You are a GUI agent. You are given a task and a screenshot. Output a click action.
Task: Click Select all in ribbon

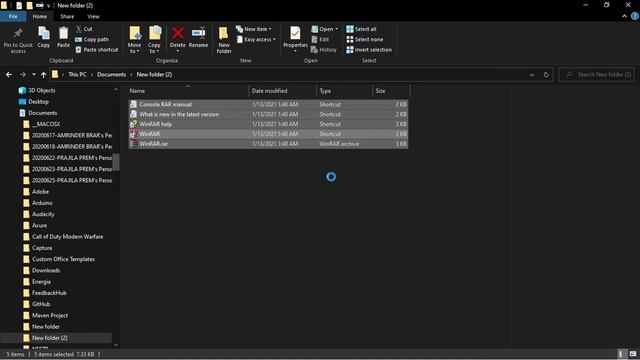tap(361, 29)
